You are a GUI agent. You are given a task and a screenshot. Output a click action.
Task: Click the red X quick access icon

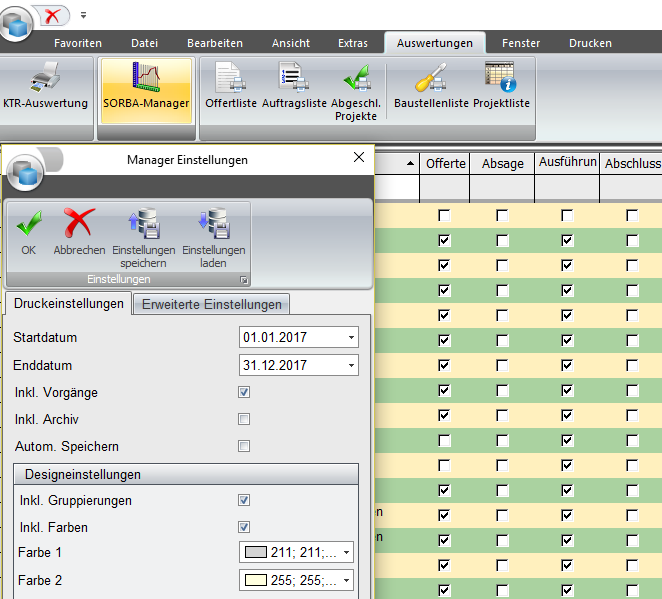coord(52,16)
